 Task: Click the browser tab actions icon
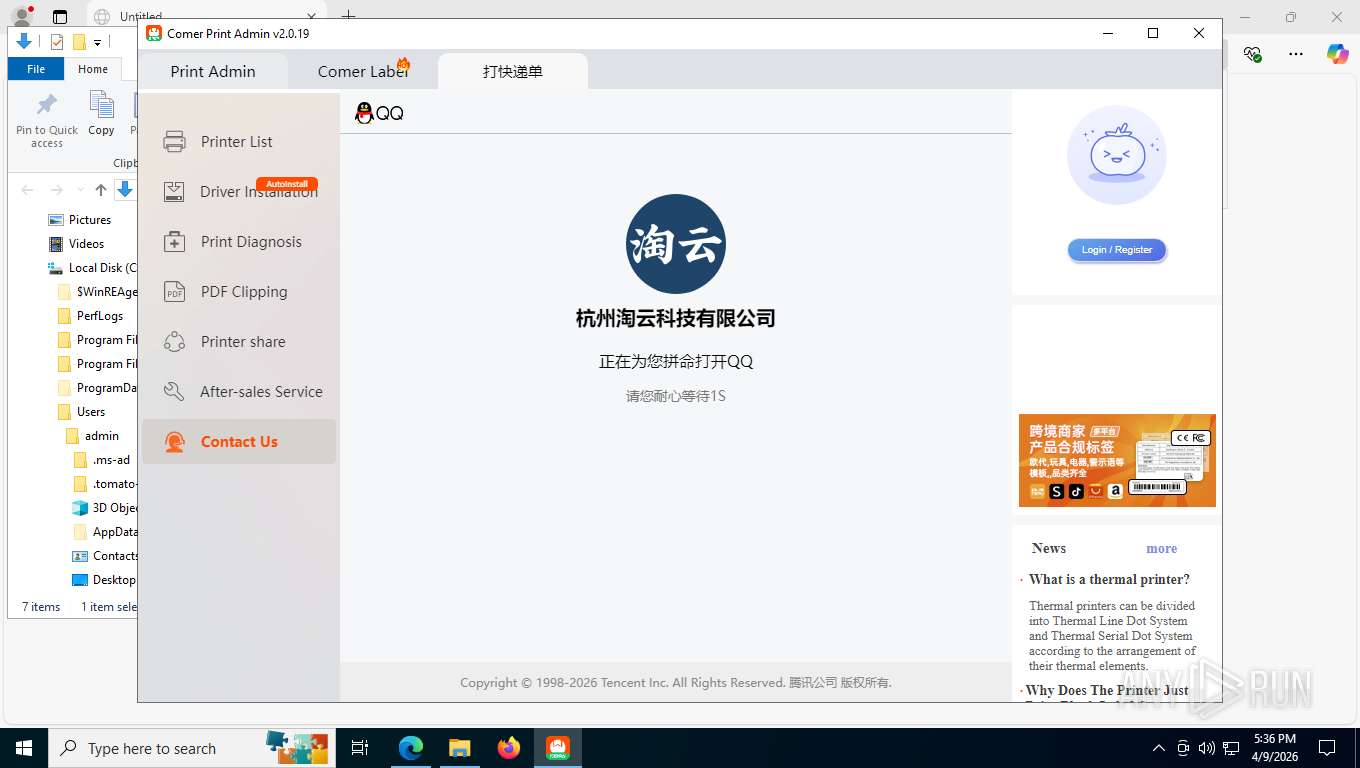tap(60, 16)
